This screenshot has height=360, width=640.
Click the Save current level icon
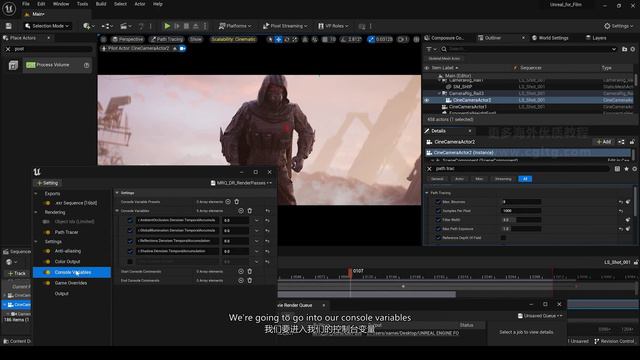[9, 26]
